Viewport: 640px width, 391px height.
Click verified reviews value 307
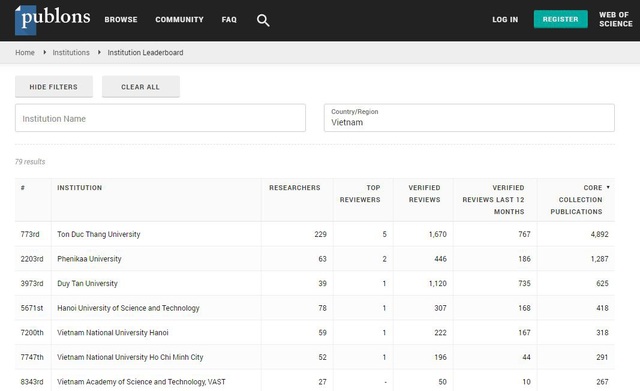click(x=440, y=308)
